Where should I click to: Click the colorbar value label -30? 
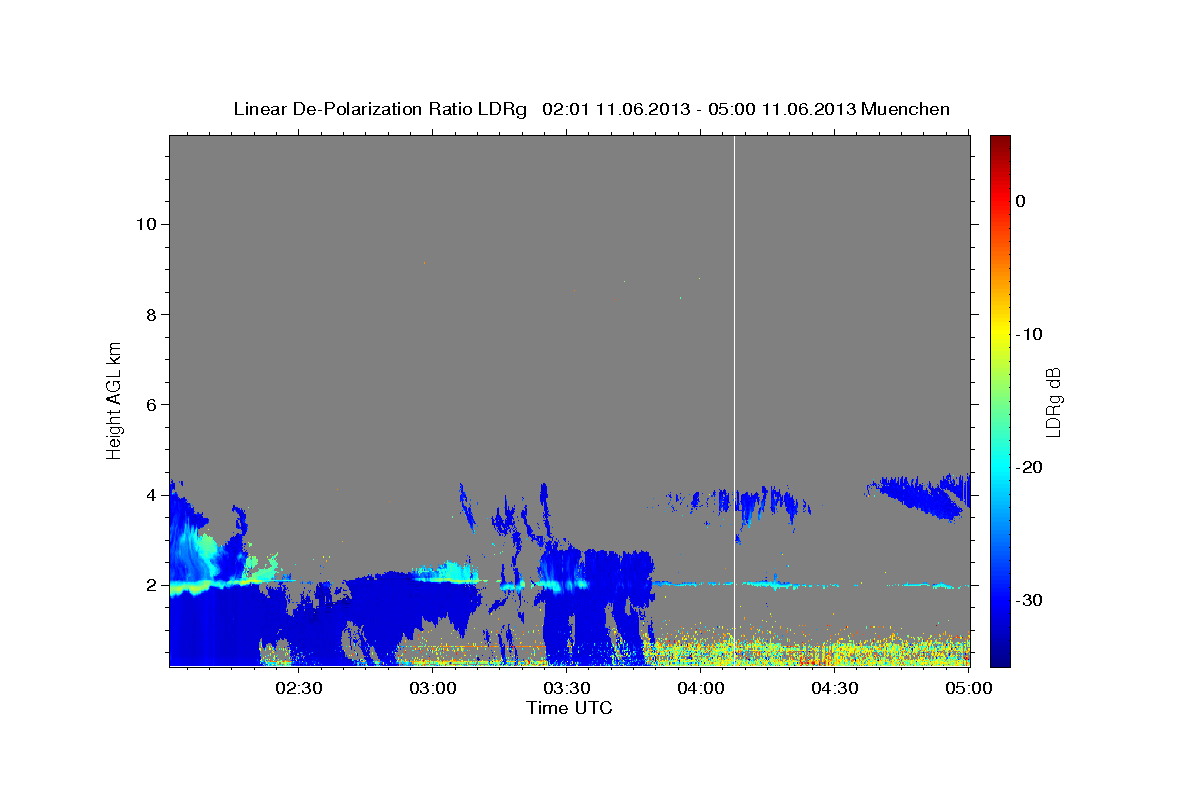[1029, 600]
